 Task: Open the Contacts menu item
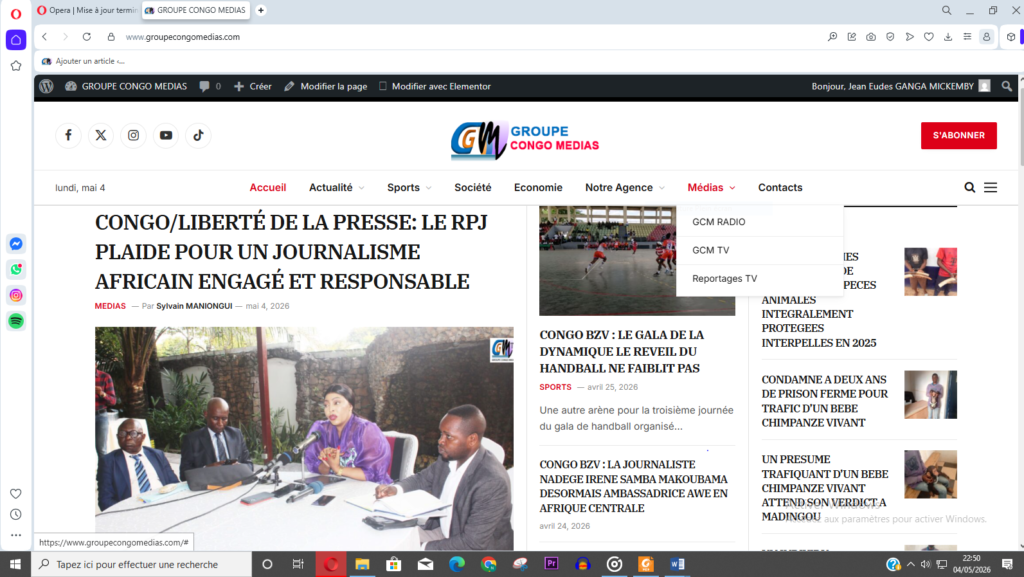coord(780,187)
